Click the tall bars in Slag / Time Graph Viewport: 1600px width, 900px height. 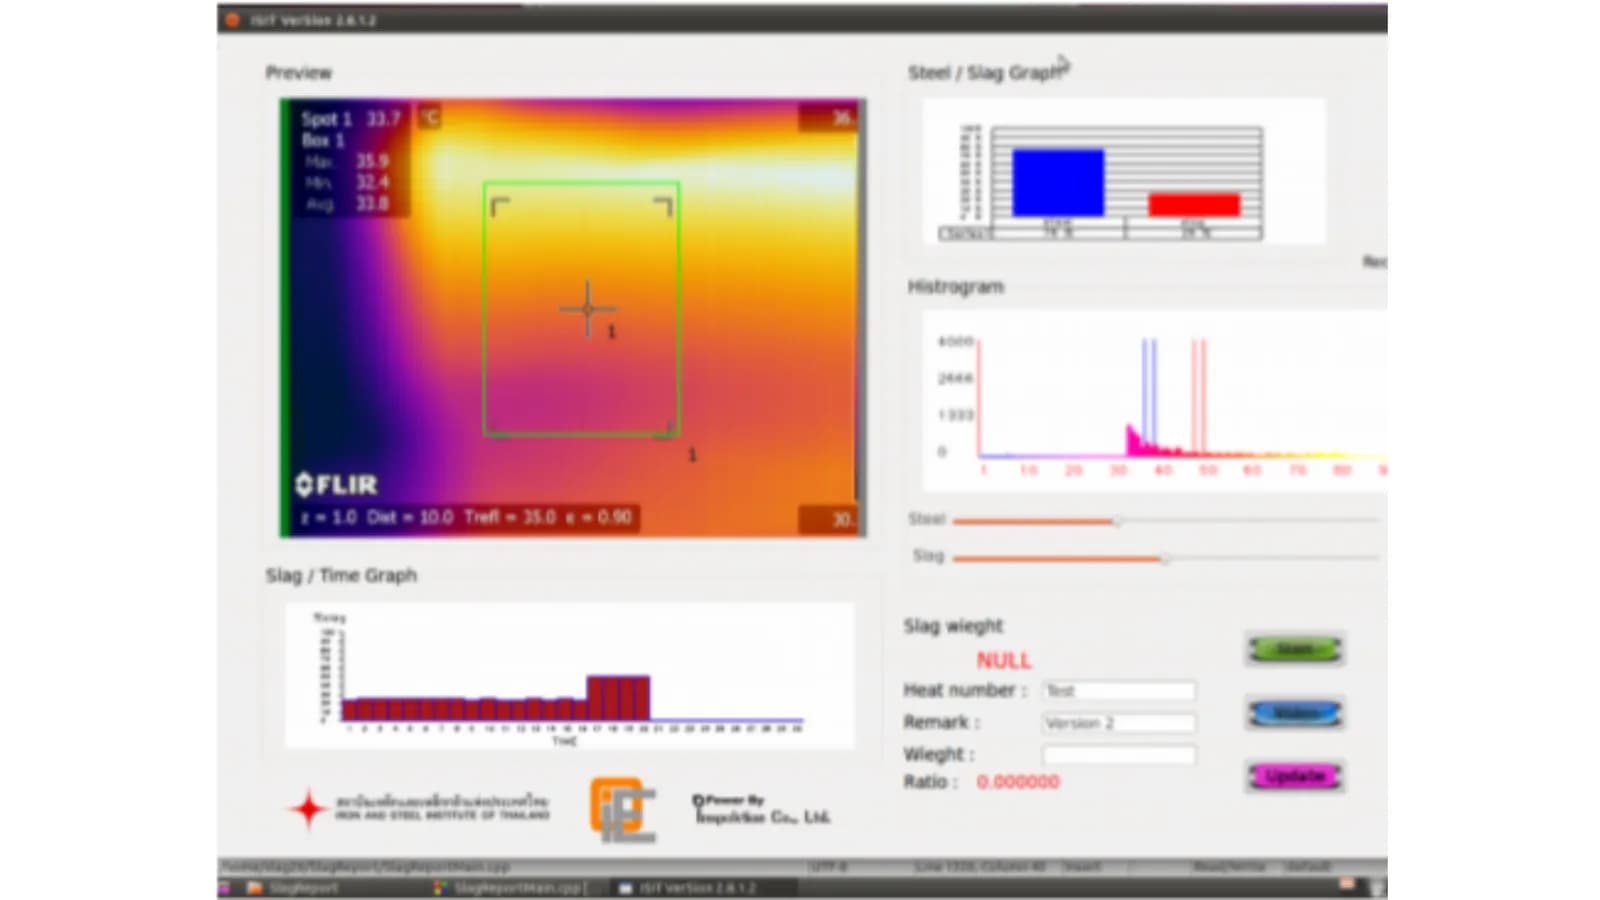point(618,698)
